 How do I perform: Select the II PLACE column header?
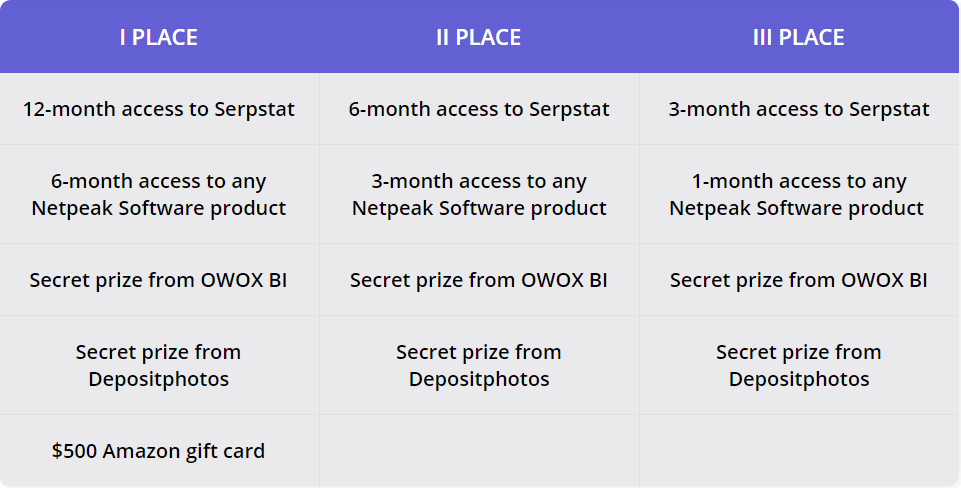point(479,37)
